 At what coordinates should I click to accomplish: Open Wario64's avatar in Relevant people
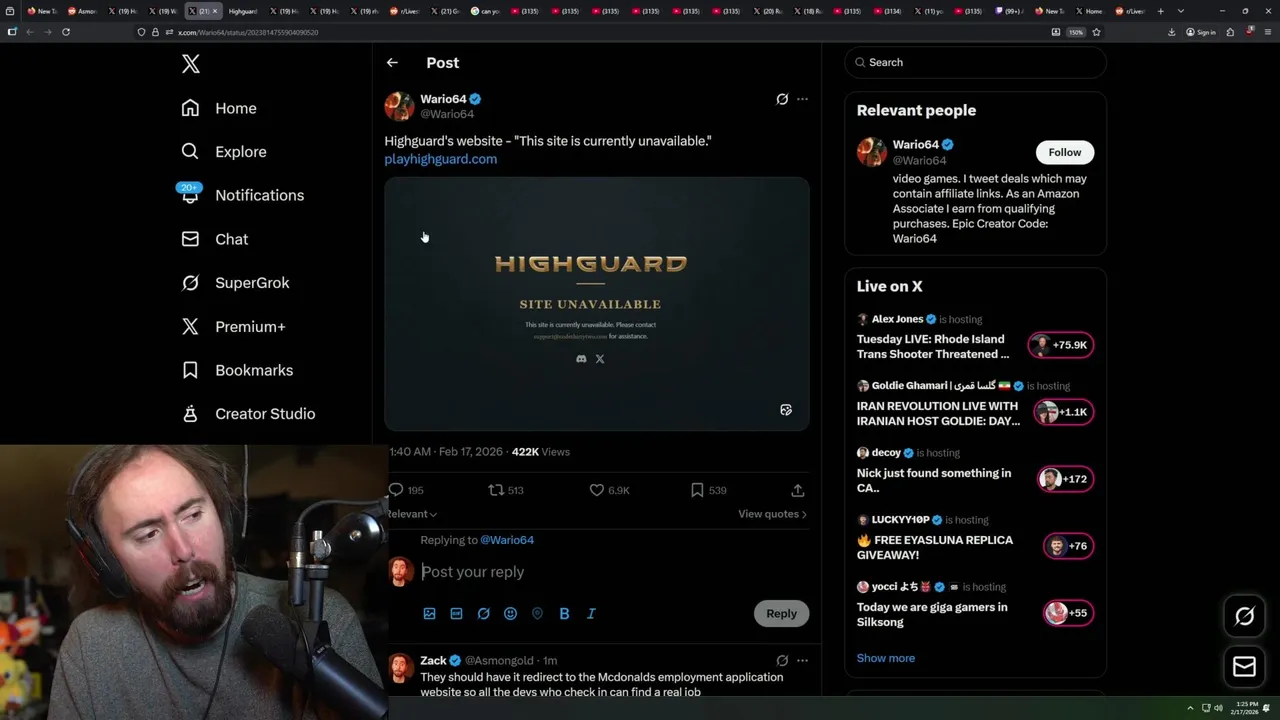[872, 152]
